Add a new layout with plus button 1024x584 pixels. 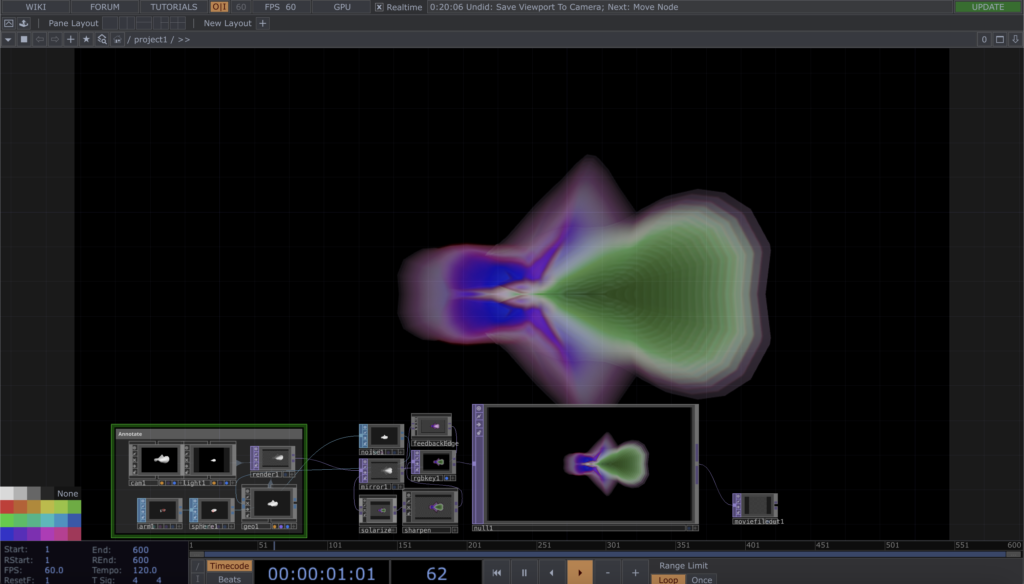pos(263,23)
